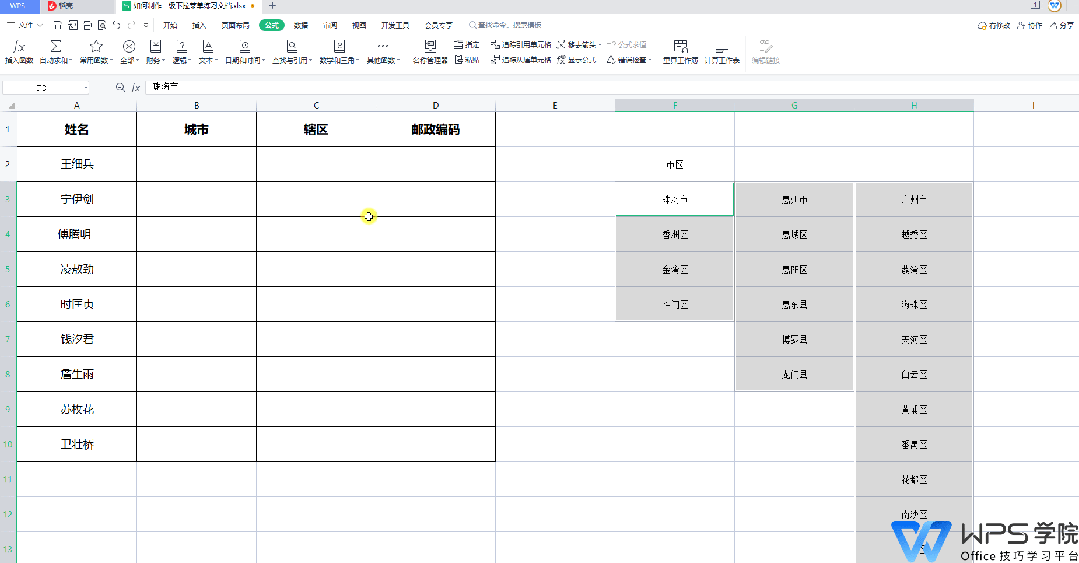The width and height of the screenshot is (1079, 563).
Task: Click 协作 (collaborate) button
Action: [x=1030, y=25]
